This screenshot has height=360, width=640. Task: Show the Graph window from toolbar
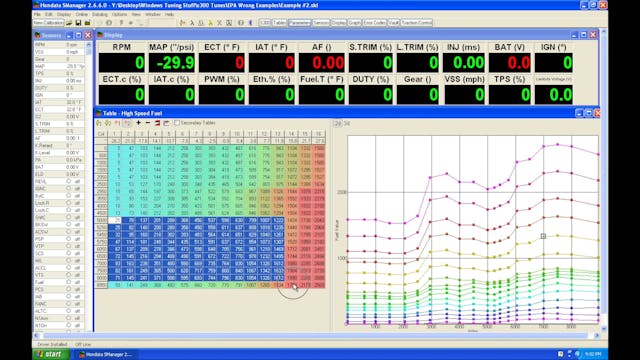coord(355,23)
